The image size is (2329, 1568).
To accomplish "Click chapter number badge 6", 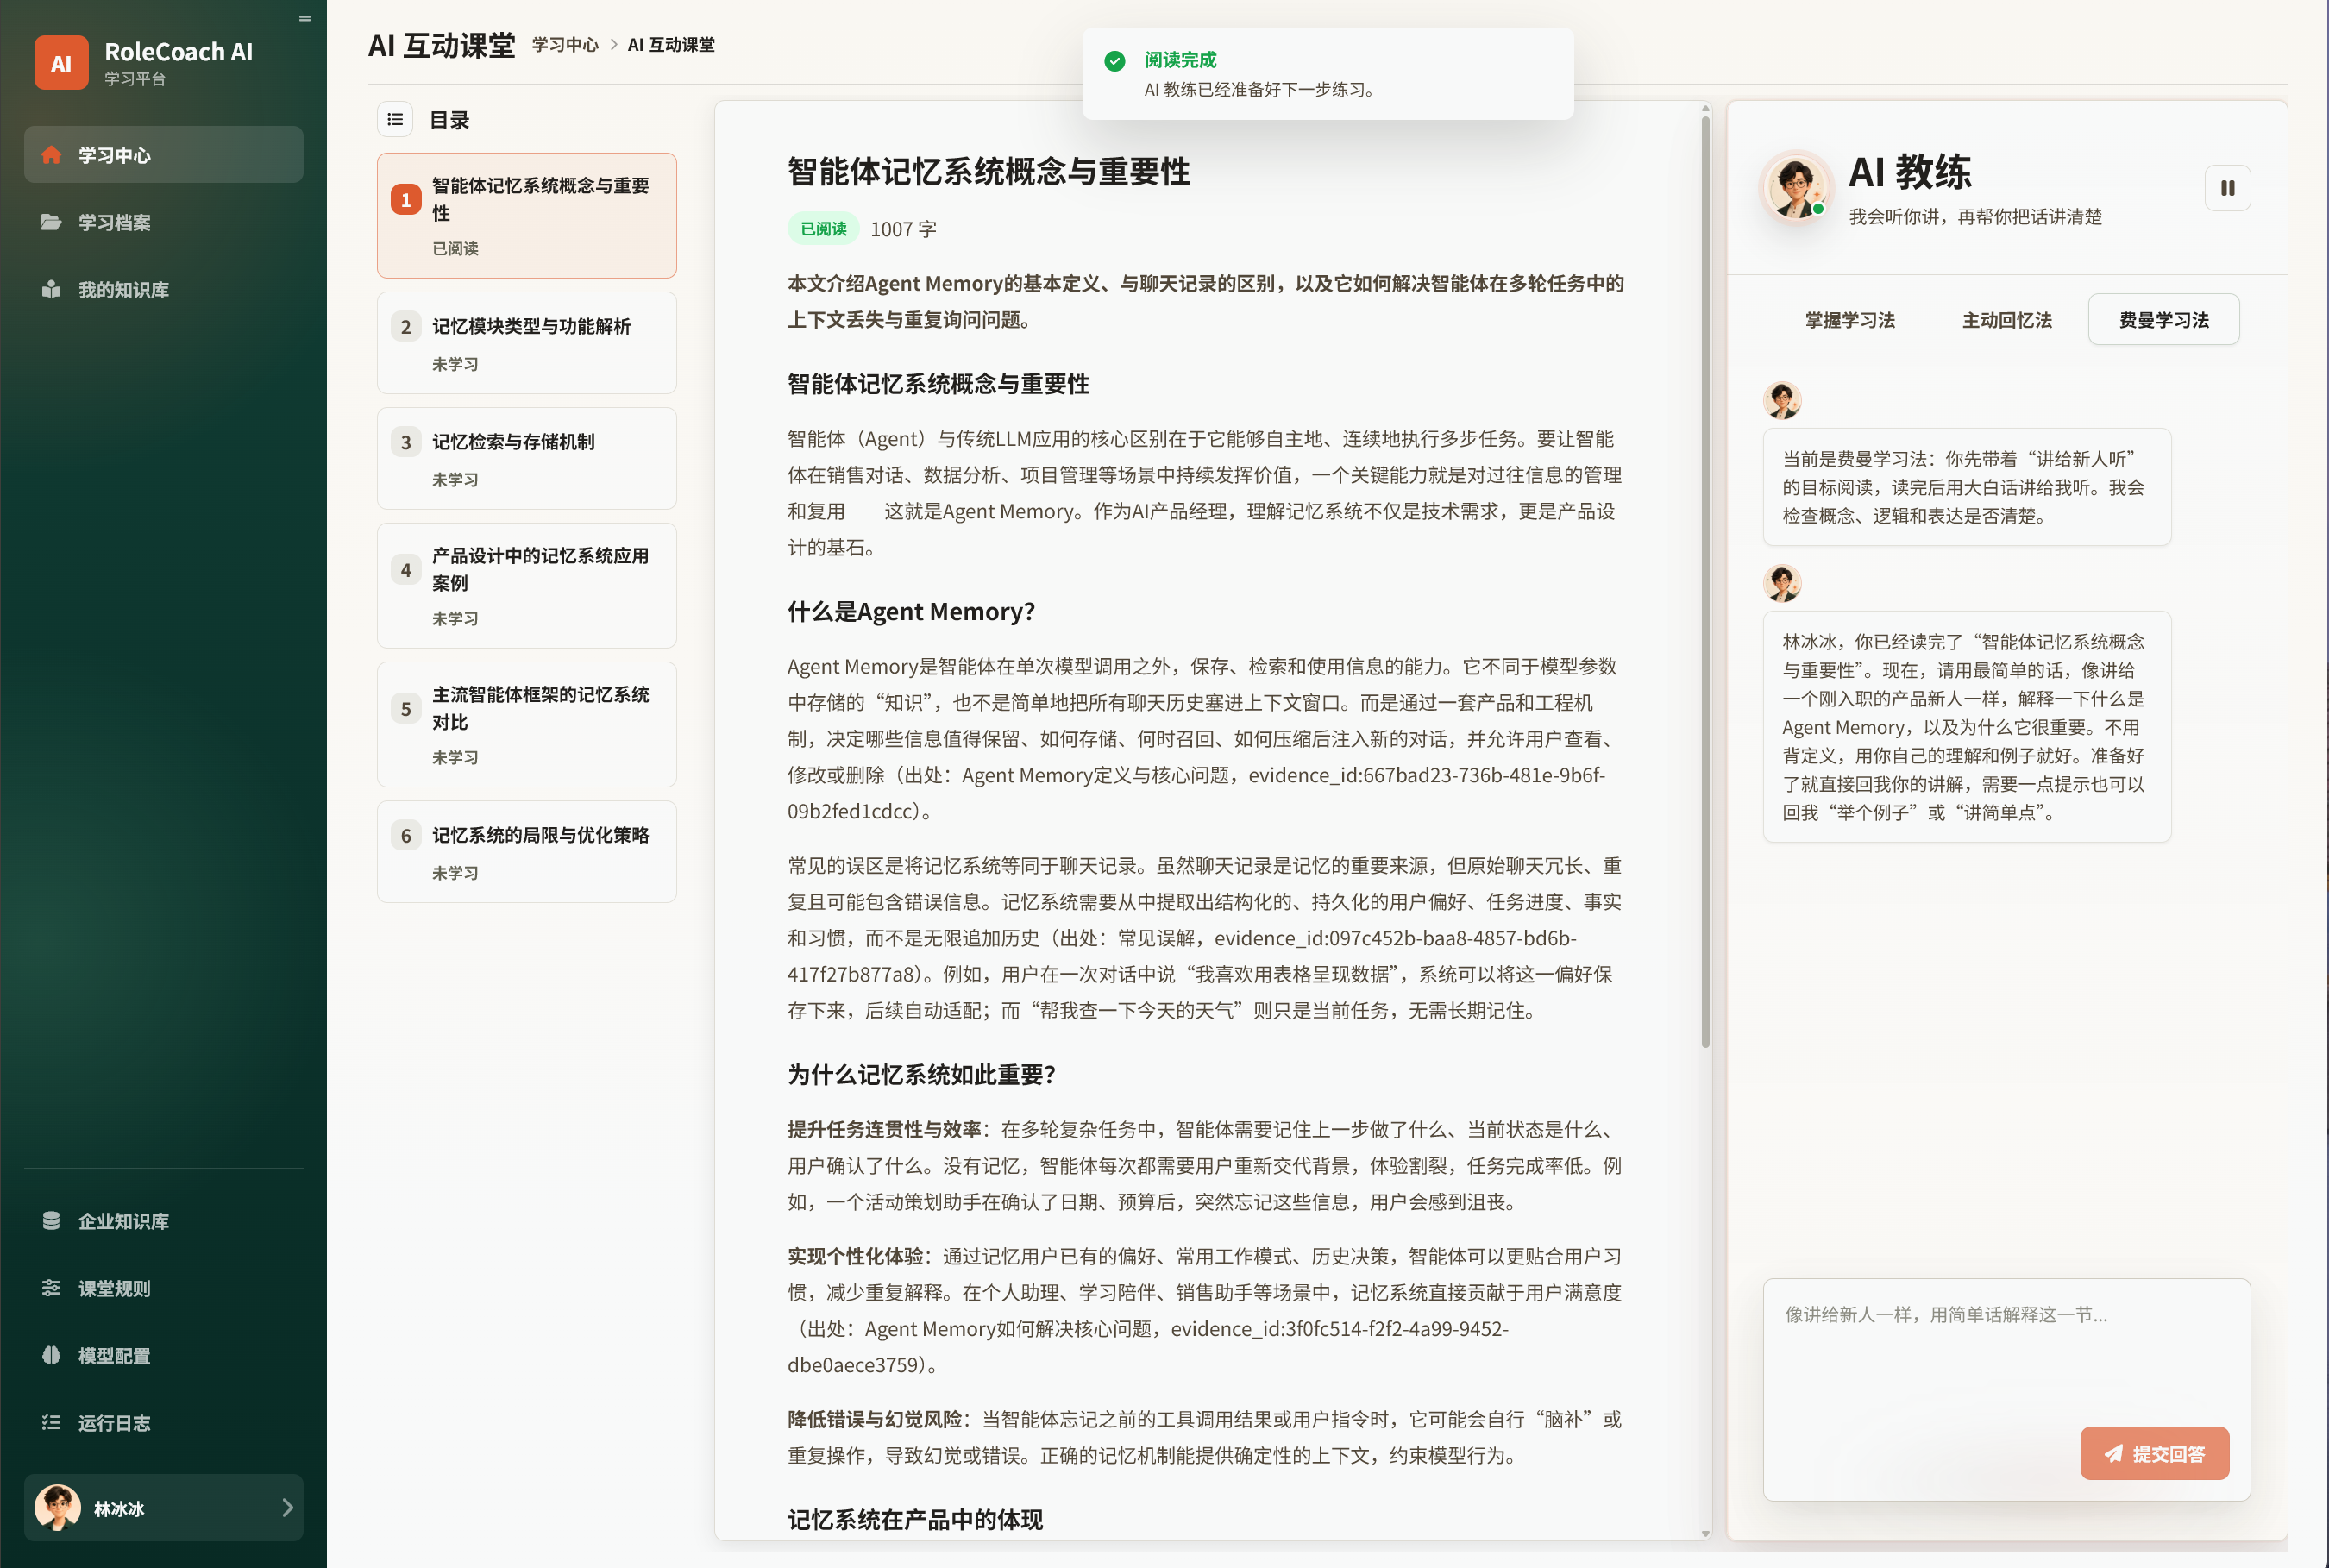I will [x=405, y=835].
